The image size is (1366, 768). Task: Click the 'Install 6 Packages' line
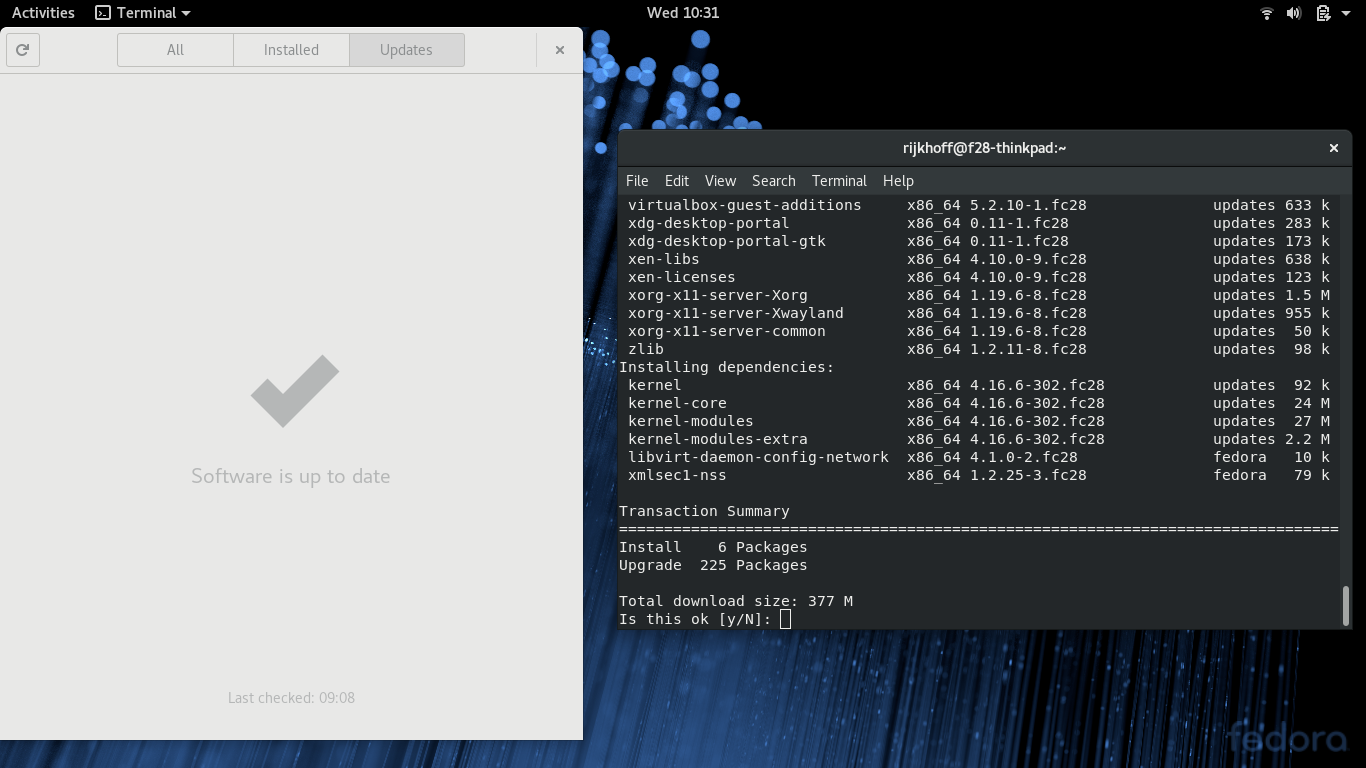[x=713, y=547]
